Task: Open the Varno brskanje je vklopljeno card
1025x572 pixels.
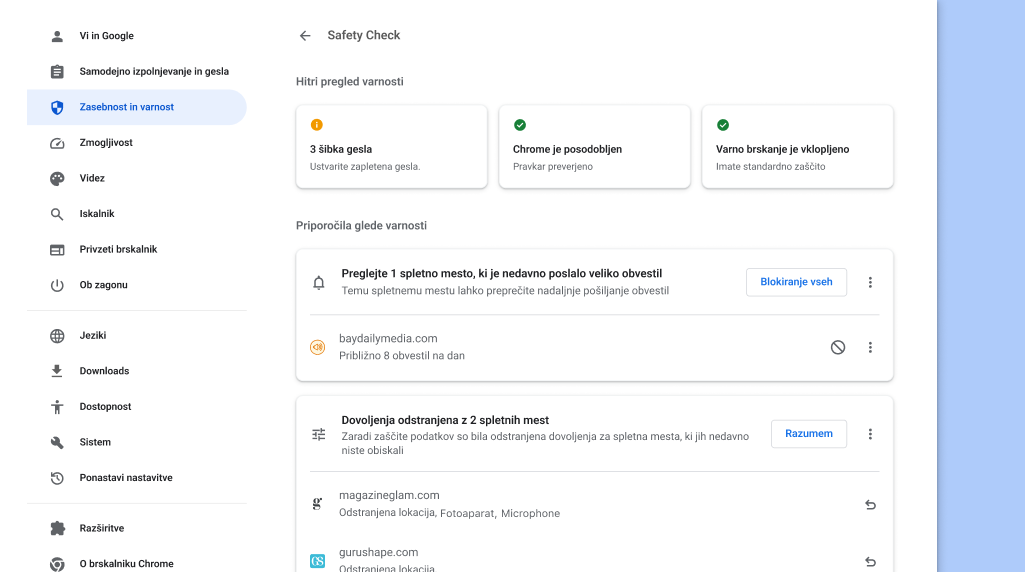Action: 798,146
